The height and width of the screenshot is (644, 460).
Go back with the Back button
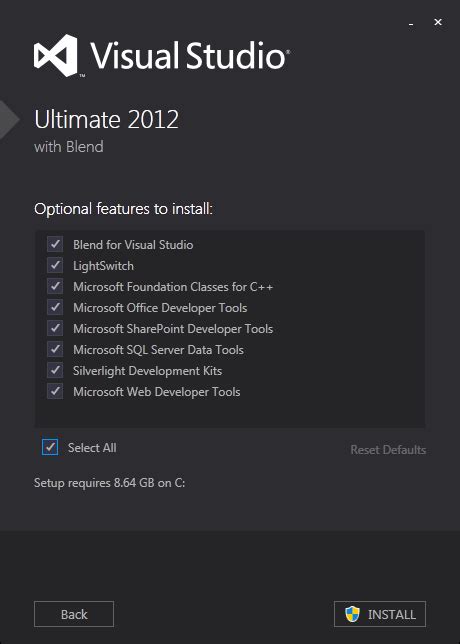(74, 614)
